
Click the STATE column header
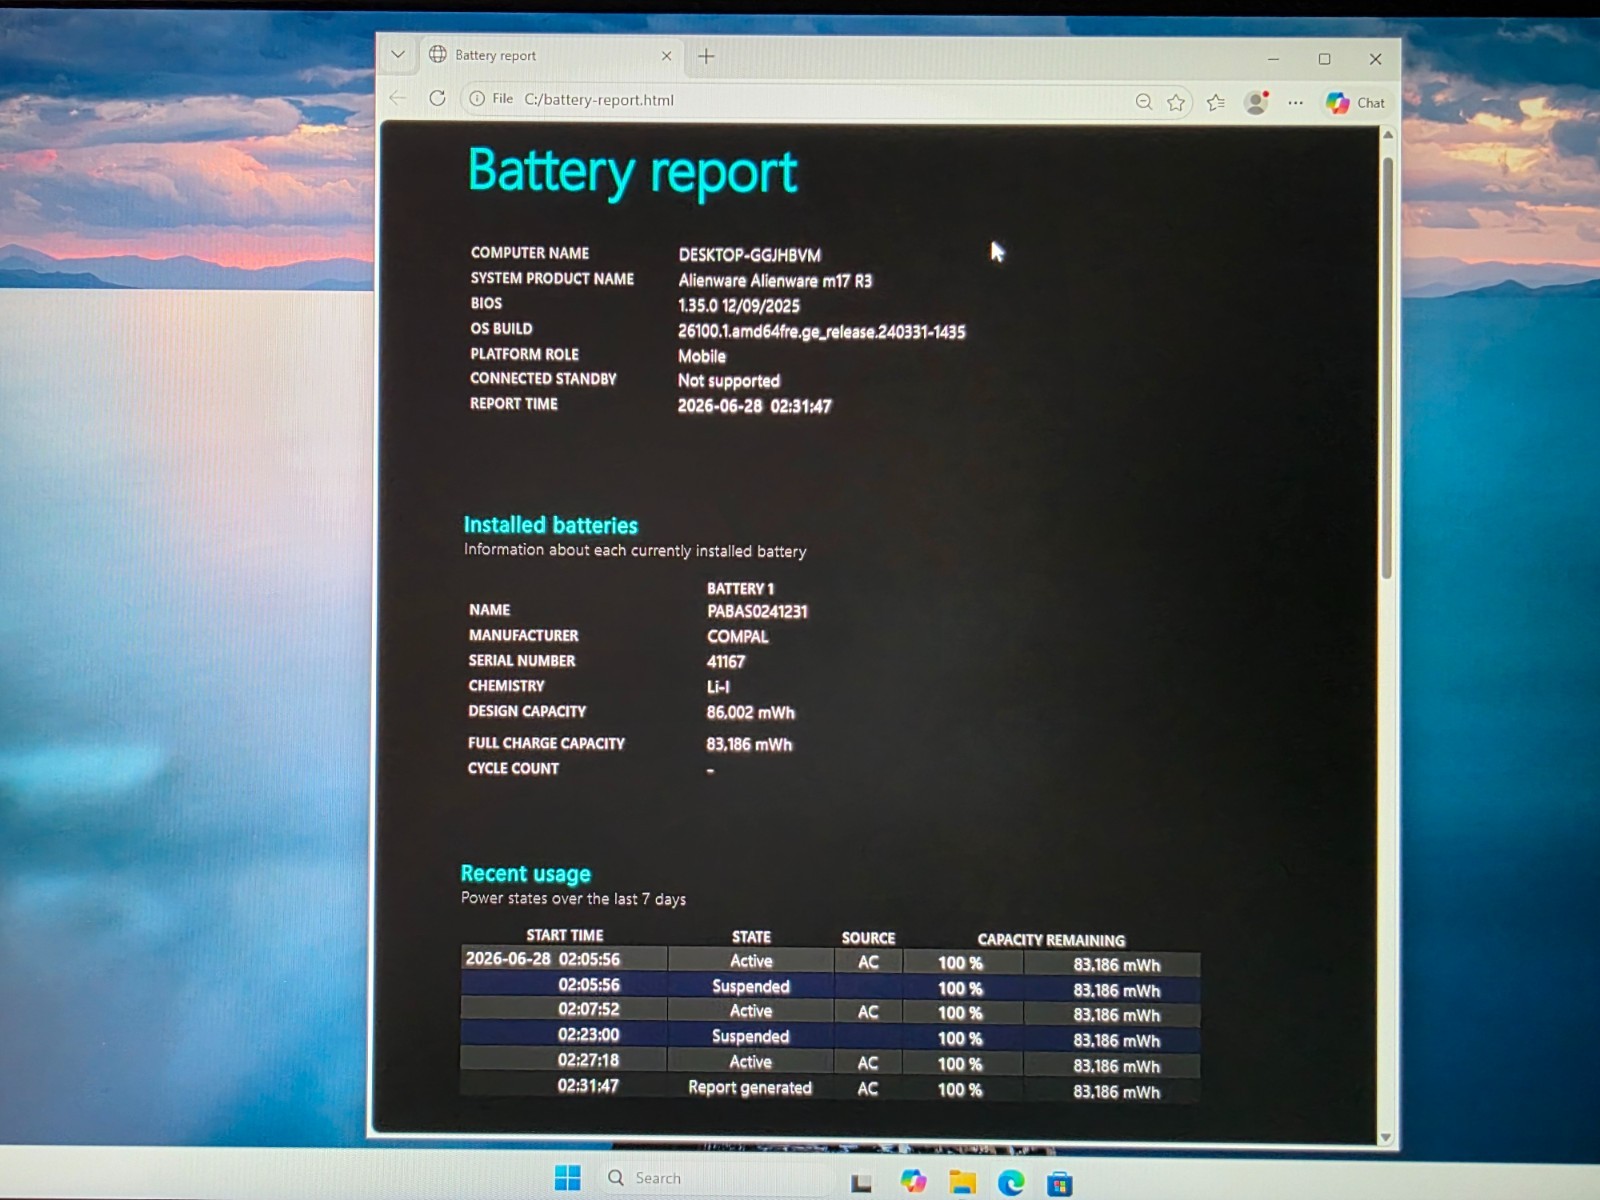tap(751, 937)
